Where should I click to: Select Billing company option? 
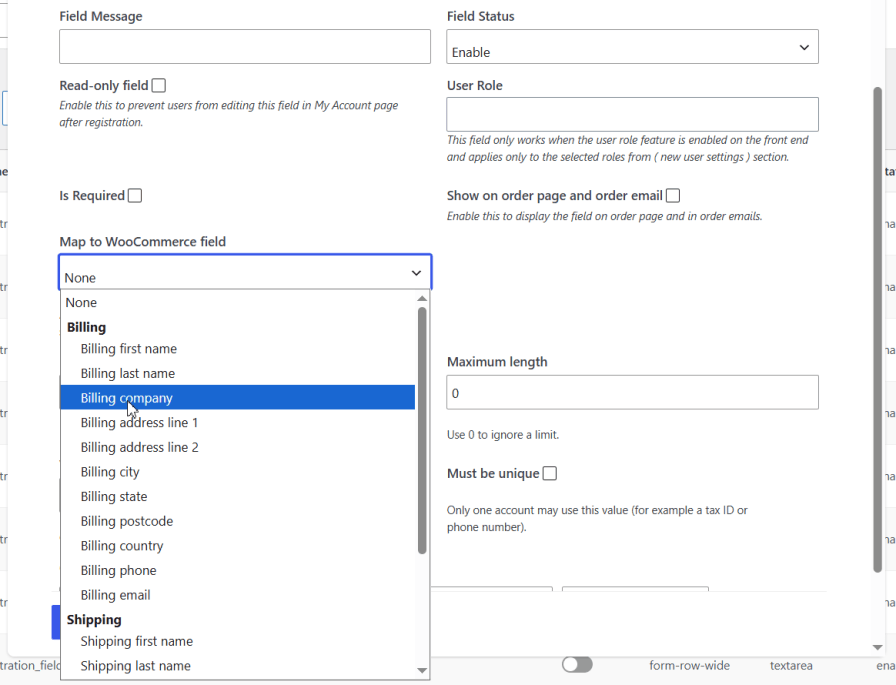tap(238, 398)
